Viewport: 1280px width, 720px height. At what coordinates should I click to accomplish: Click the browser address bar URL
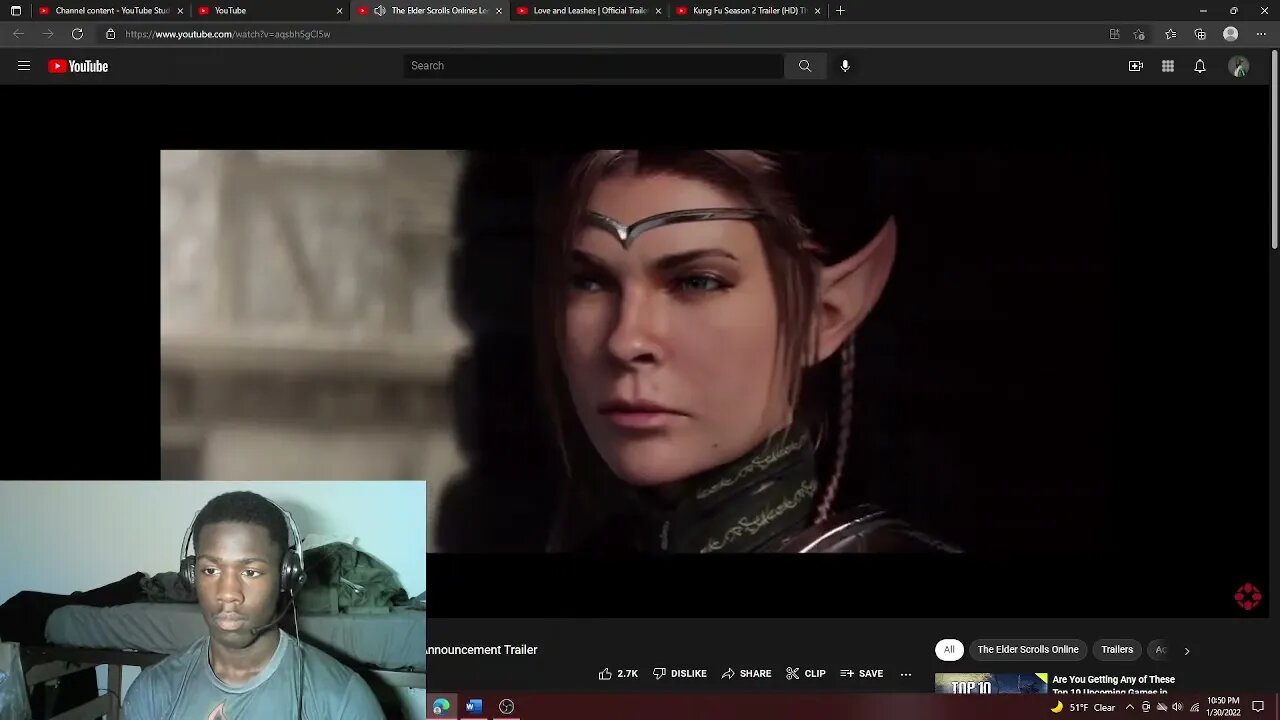pos(228,34)
